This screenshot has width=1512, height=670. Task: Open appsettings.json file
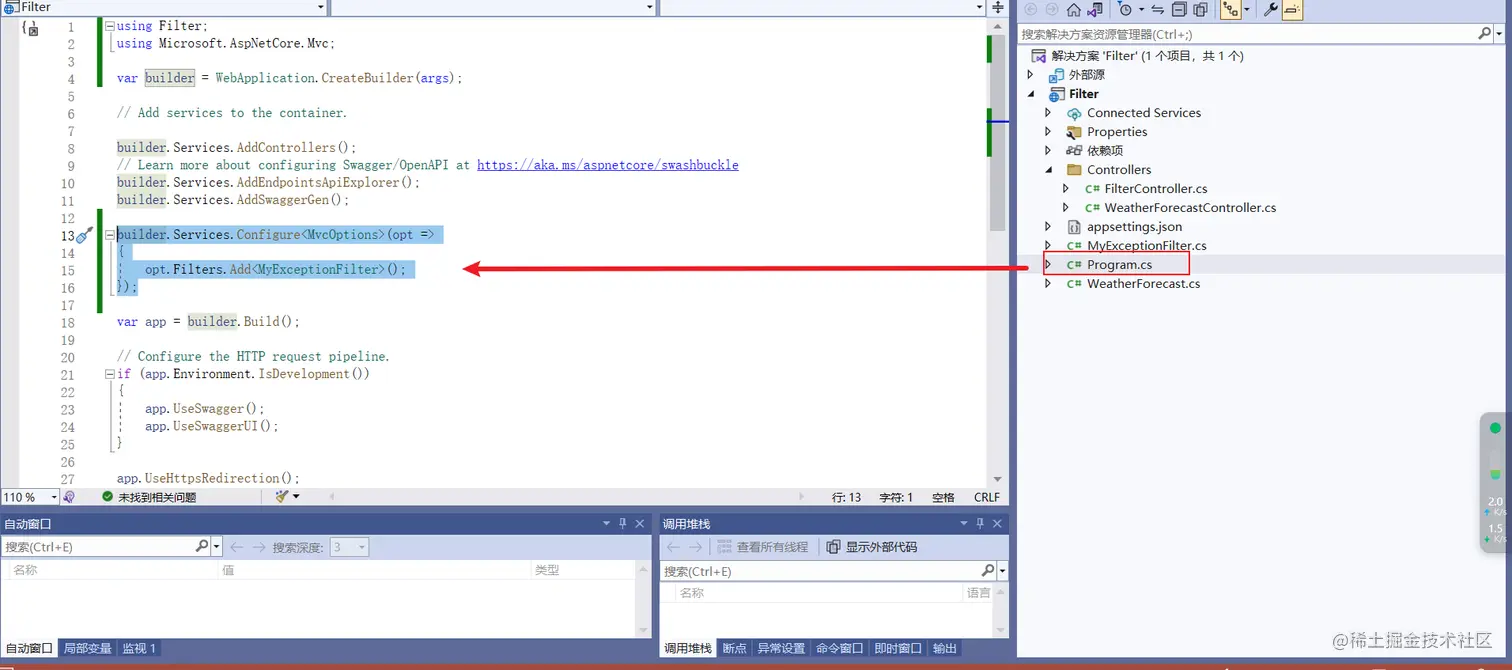[x=1134, y=227]
